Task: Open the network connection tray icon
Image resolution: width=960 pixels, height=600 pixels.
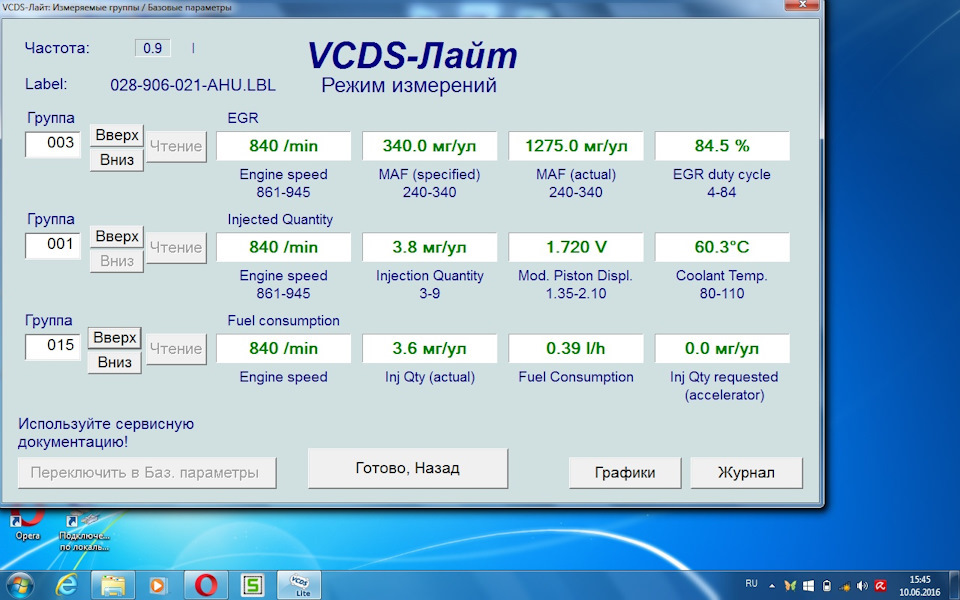Action: click(x=844, y=586)
